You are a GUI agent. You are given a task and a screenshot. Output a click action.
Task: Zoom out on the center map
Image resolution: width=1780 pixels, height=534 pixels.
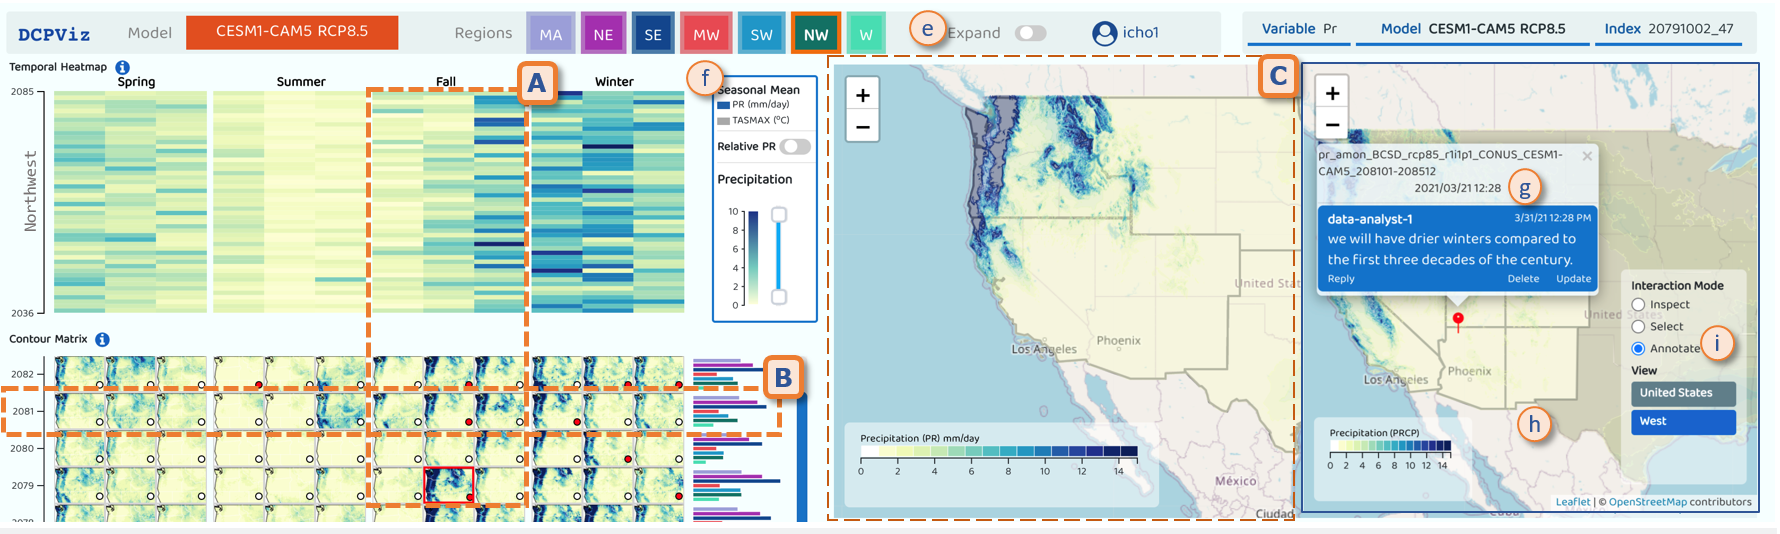(862, 127)
